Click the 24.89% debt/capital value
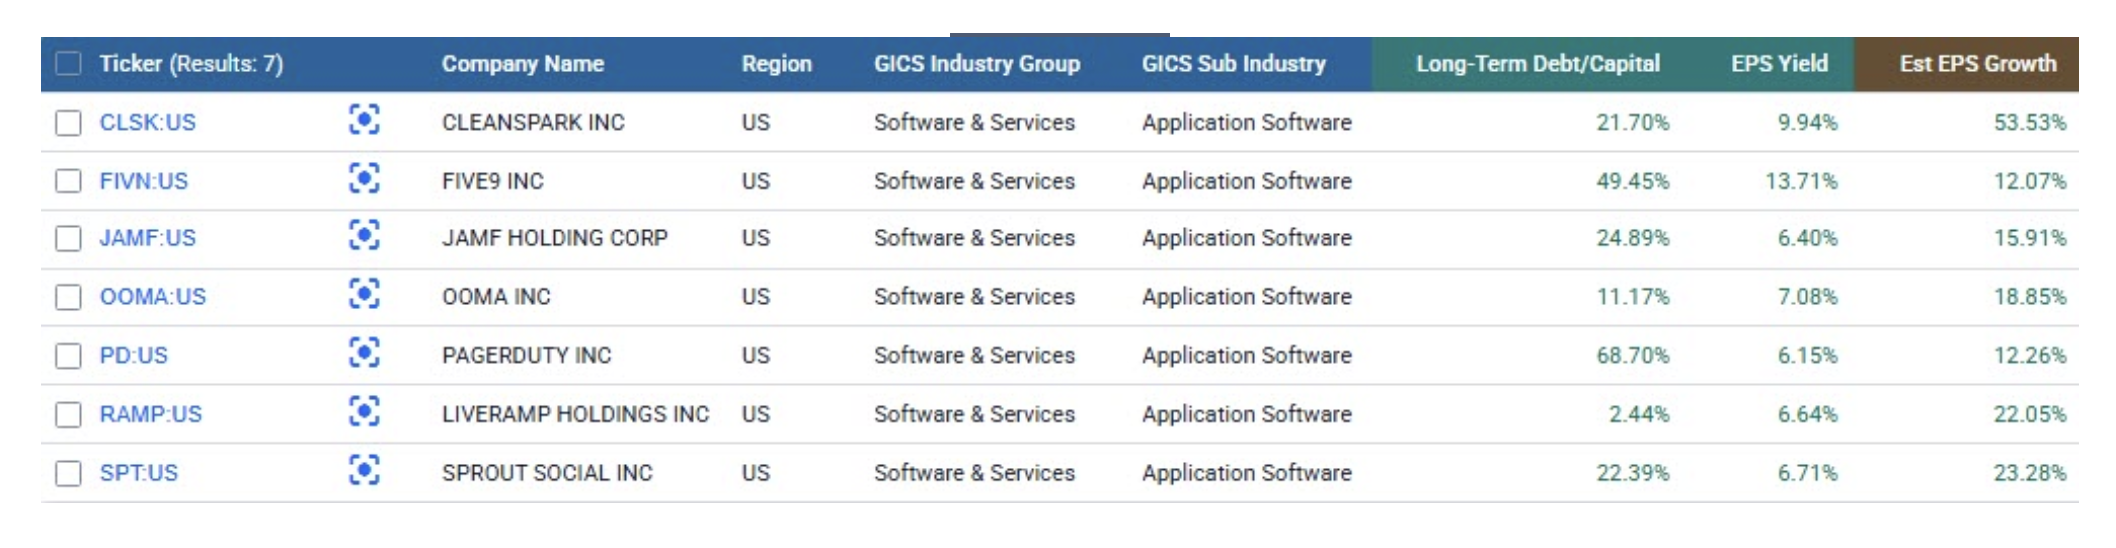The image size is (2116, 548). (x=1633, y=238)
